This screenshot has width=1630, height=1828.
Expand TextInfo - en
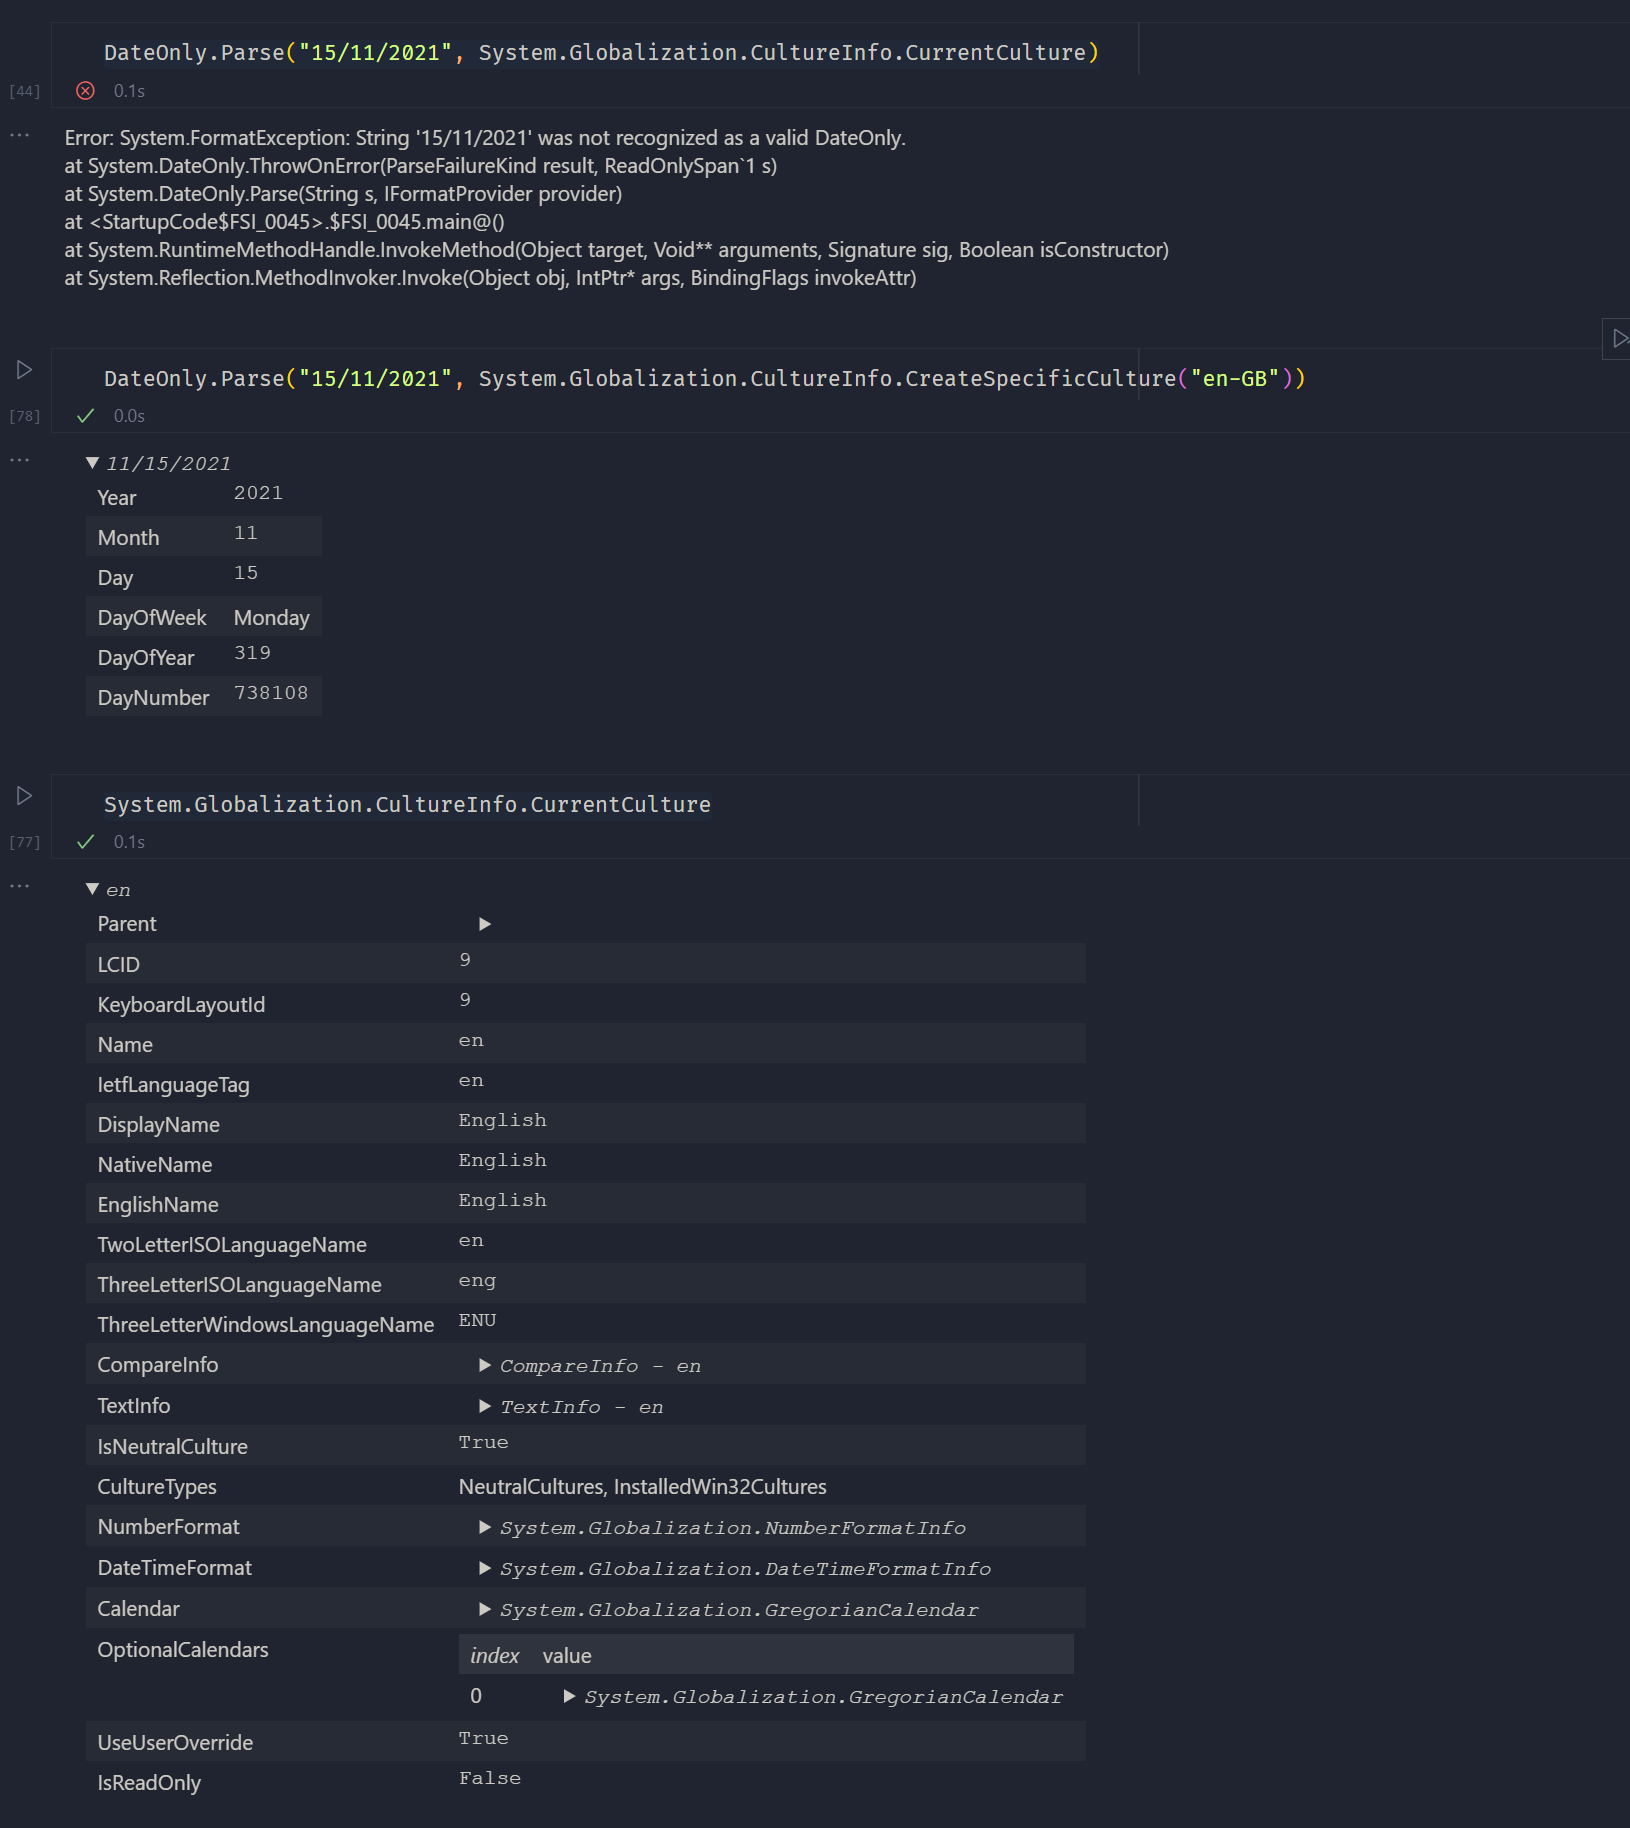(487, 1406)
